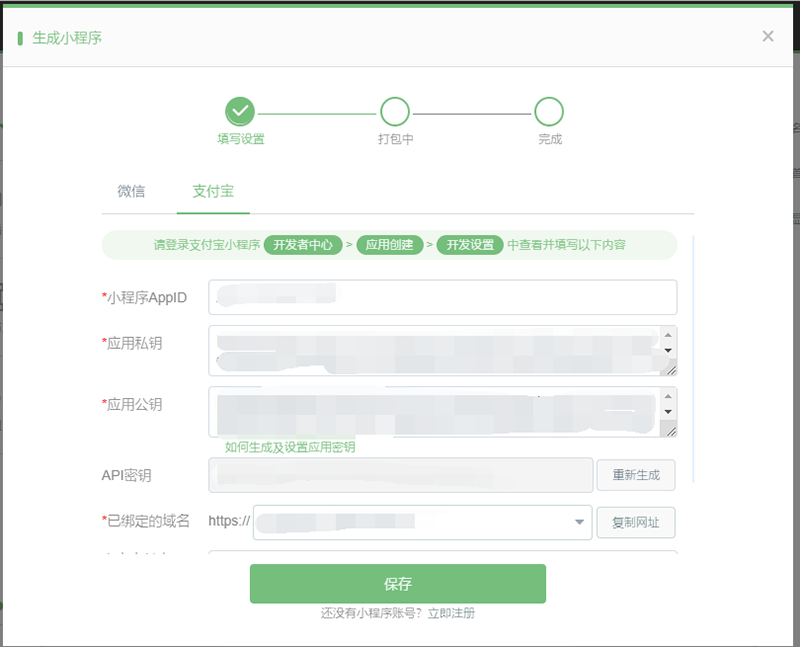Select the 支付宝 tab

tap(213, 191)
